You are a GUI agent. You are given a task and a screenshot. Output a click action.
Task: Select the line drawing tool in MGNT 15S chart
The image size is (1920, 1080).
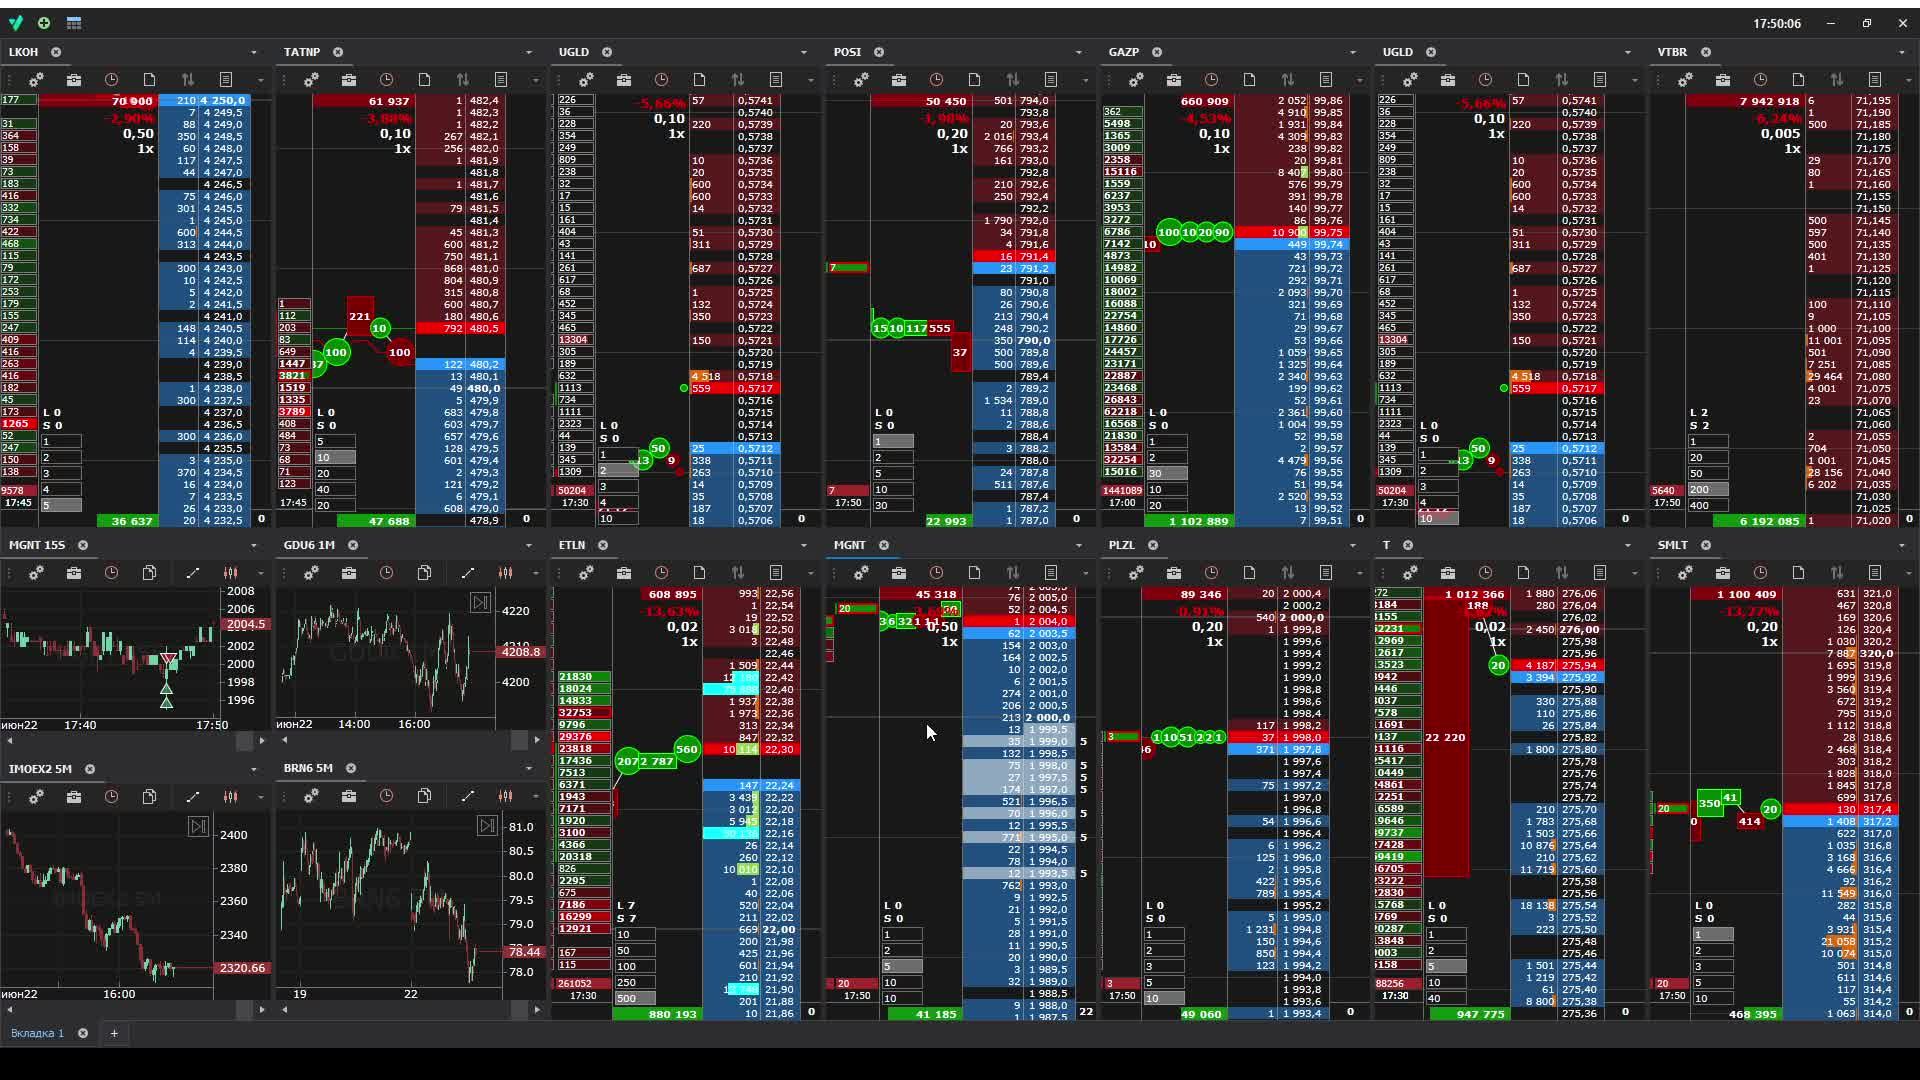[x=193, y=573]
